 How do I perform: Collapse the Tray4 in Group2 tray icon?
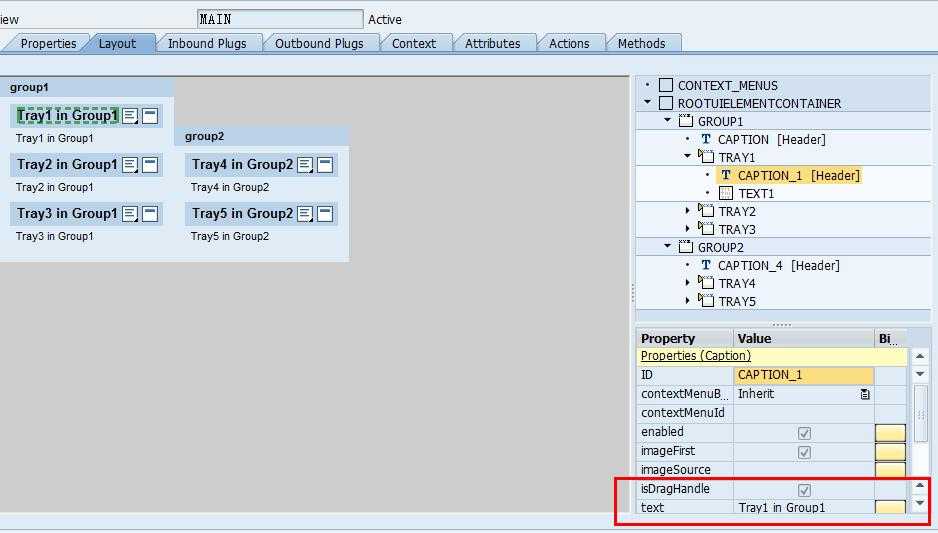coord(325,165)
